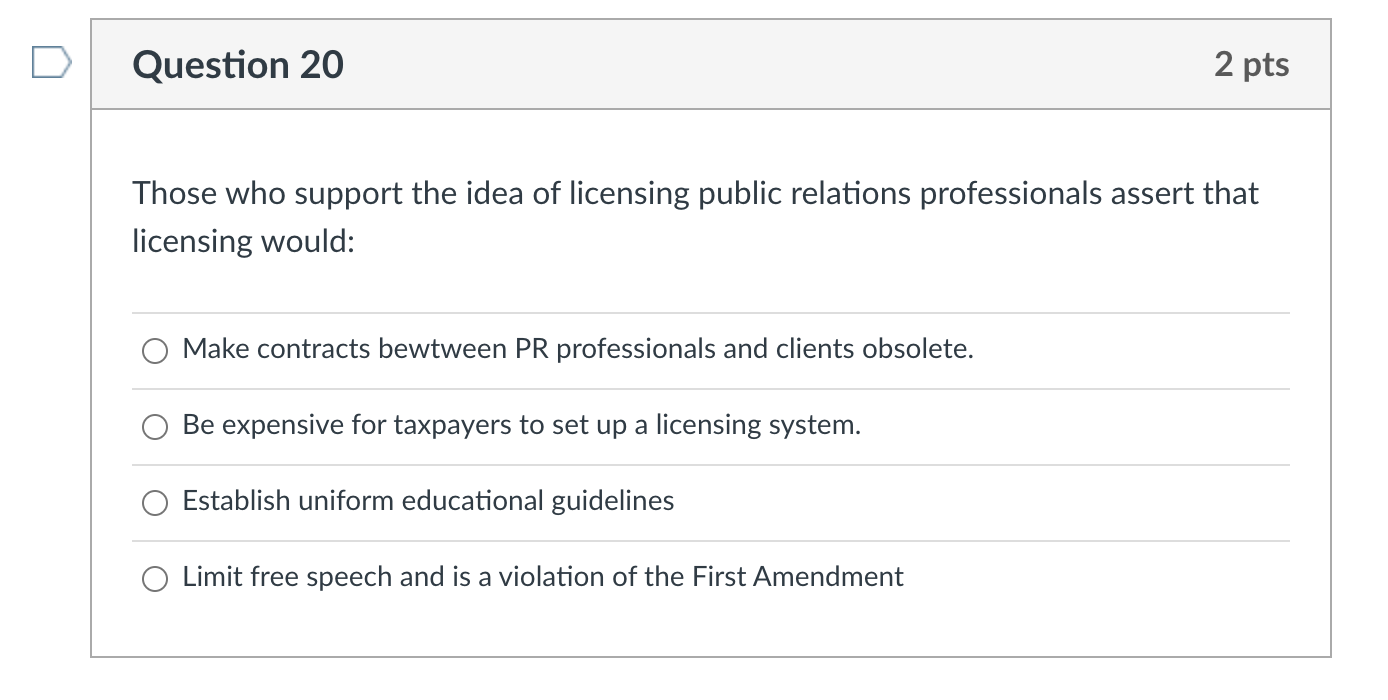Screen dimensions: 1388x700
Task: Click the 'Question 20' header title
Action: 238,64
